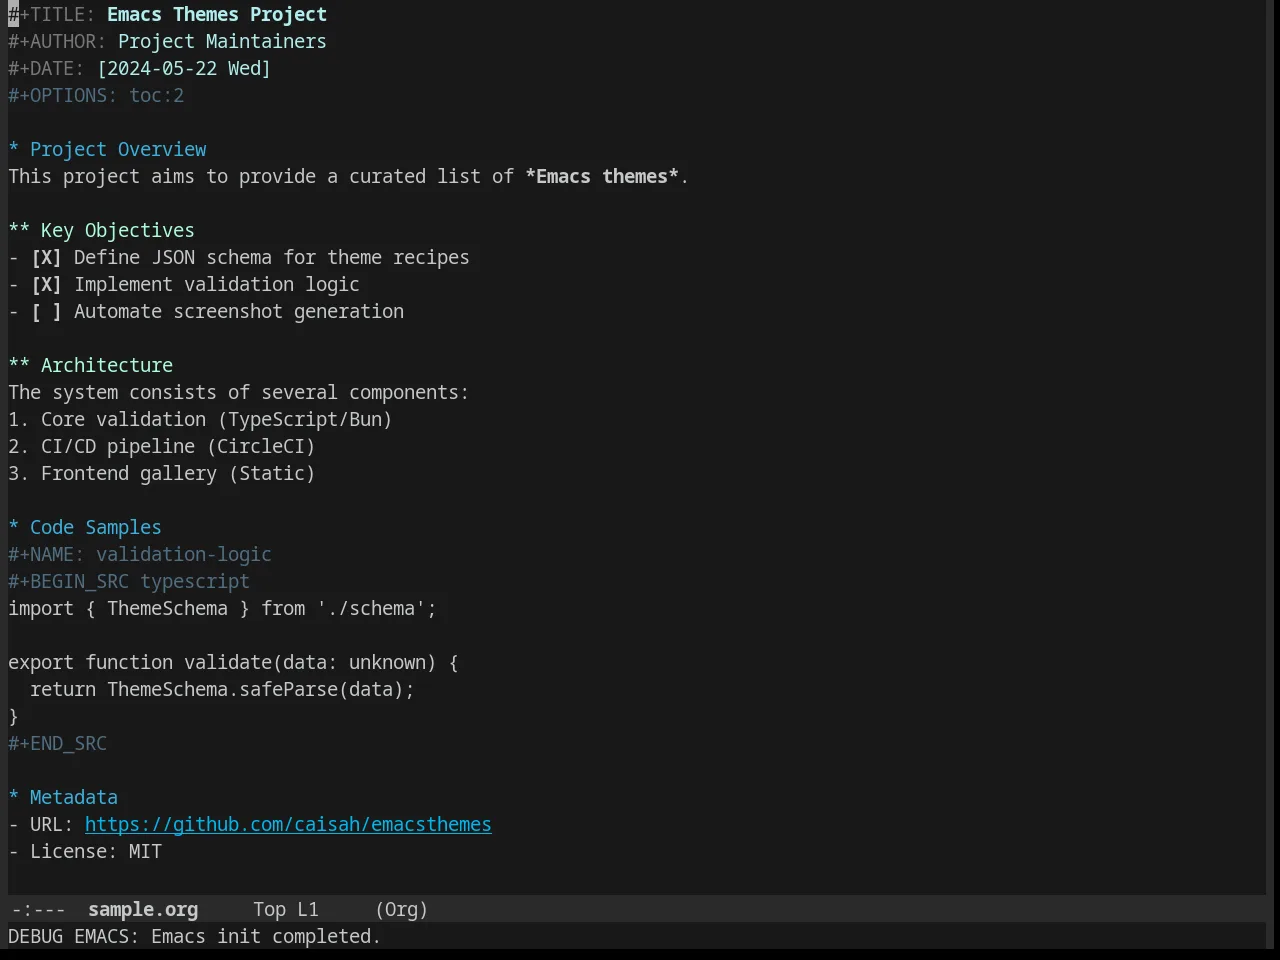
Task: Click the #+END_SRC line
Action: pyautogui.click(x=58, y=743)
